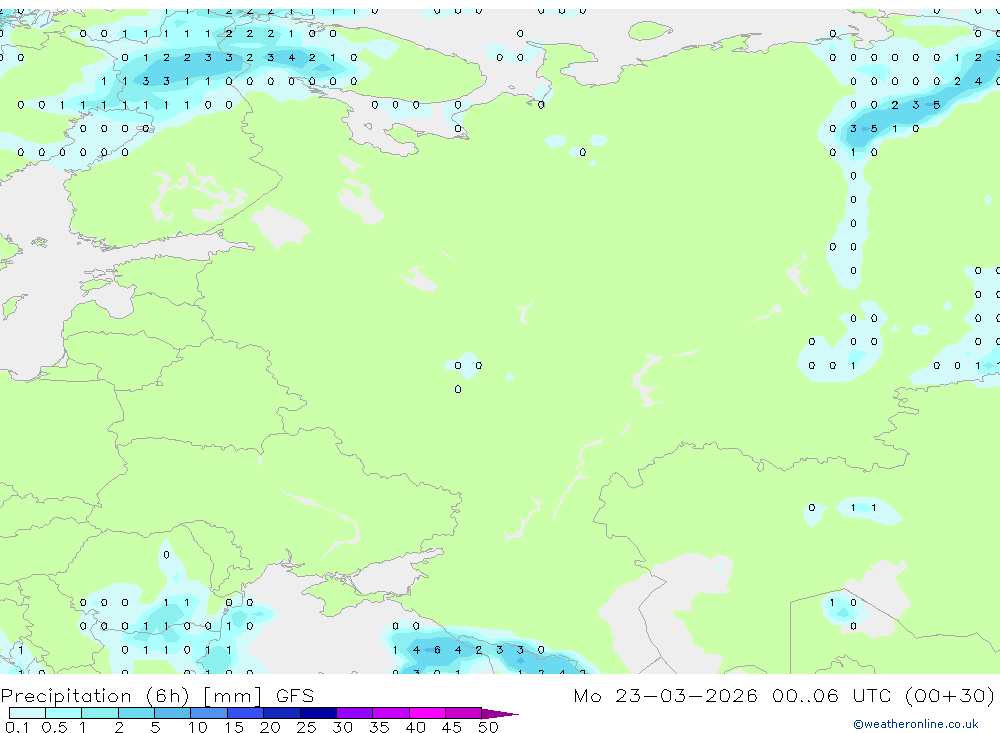Click the 'Precipitation (6h) [mm] GFS' title
1000x733 pixels.
[x=158, y=696]
